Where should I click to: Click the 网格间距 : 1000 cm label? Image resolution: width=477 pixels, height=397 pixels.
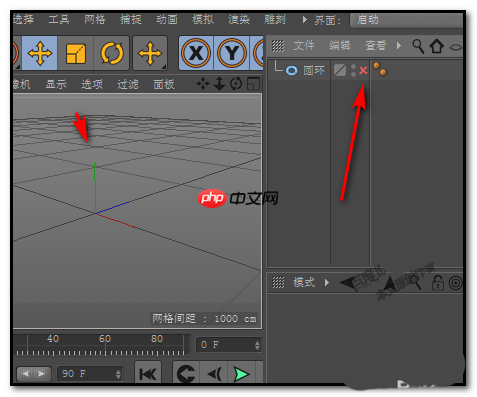click(x=204, y=319)
